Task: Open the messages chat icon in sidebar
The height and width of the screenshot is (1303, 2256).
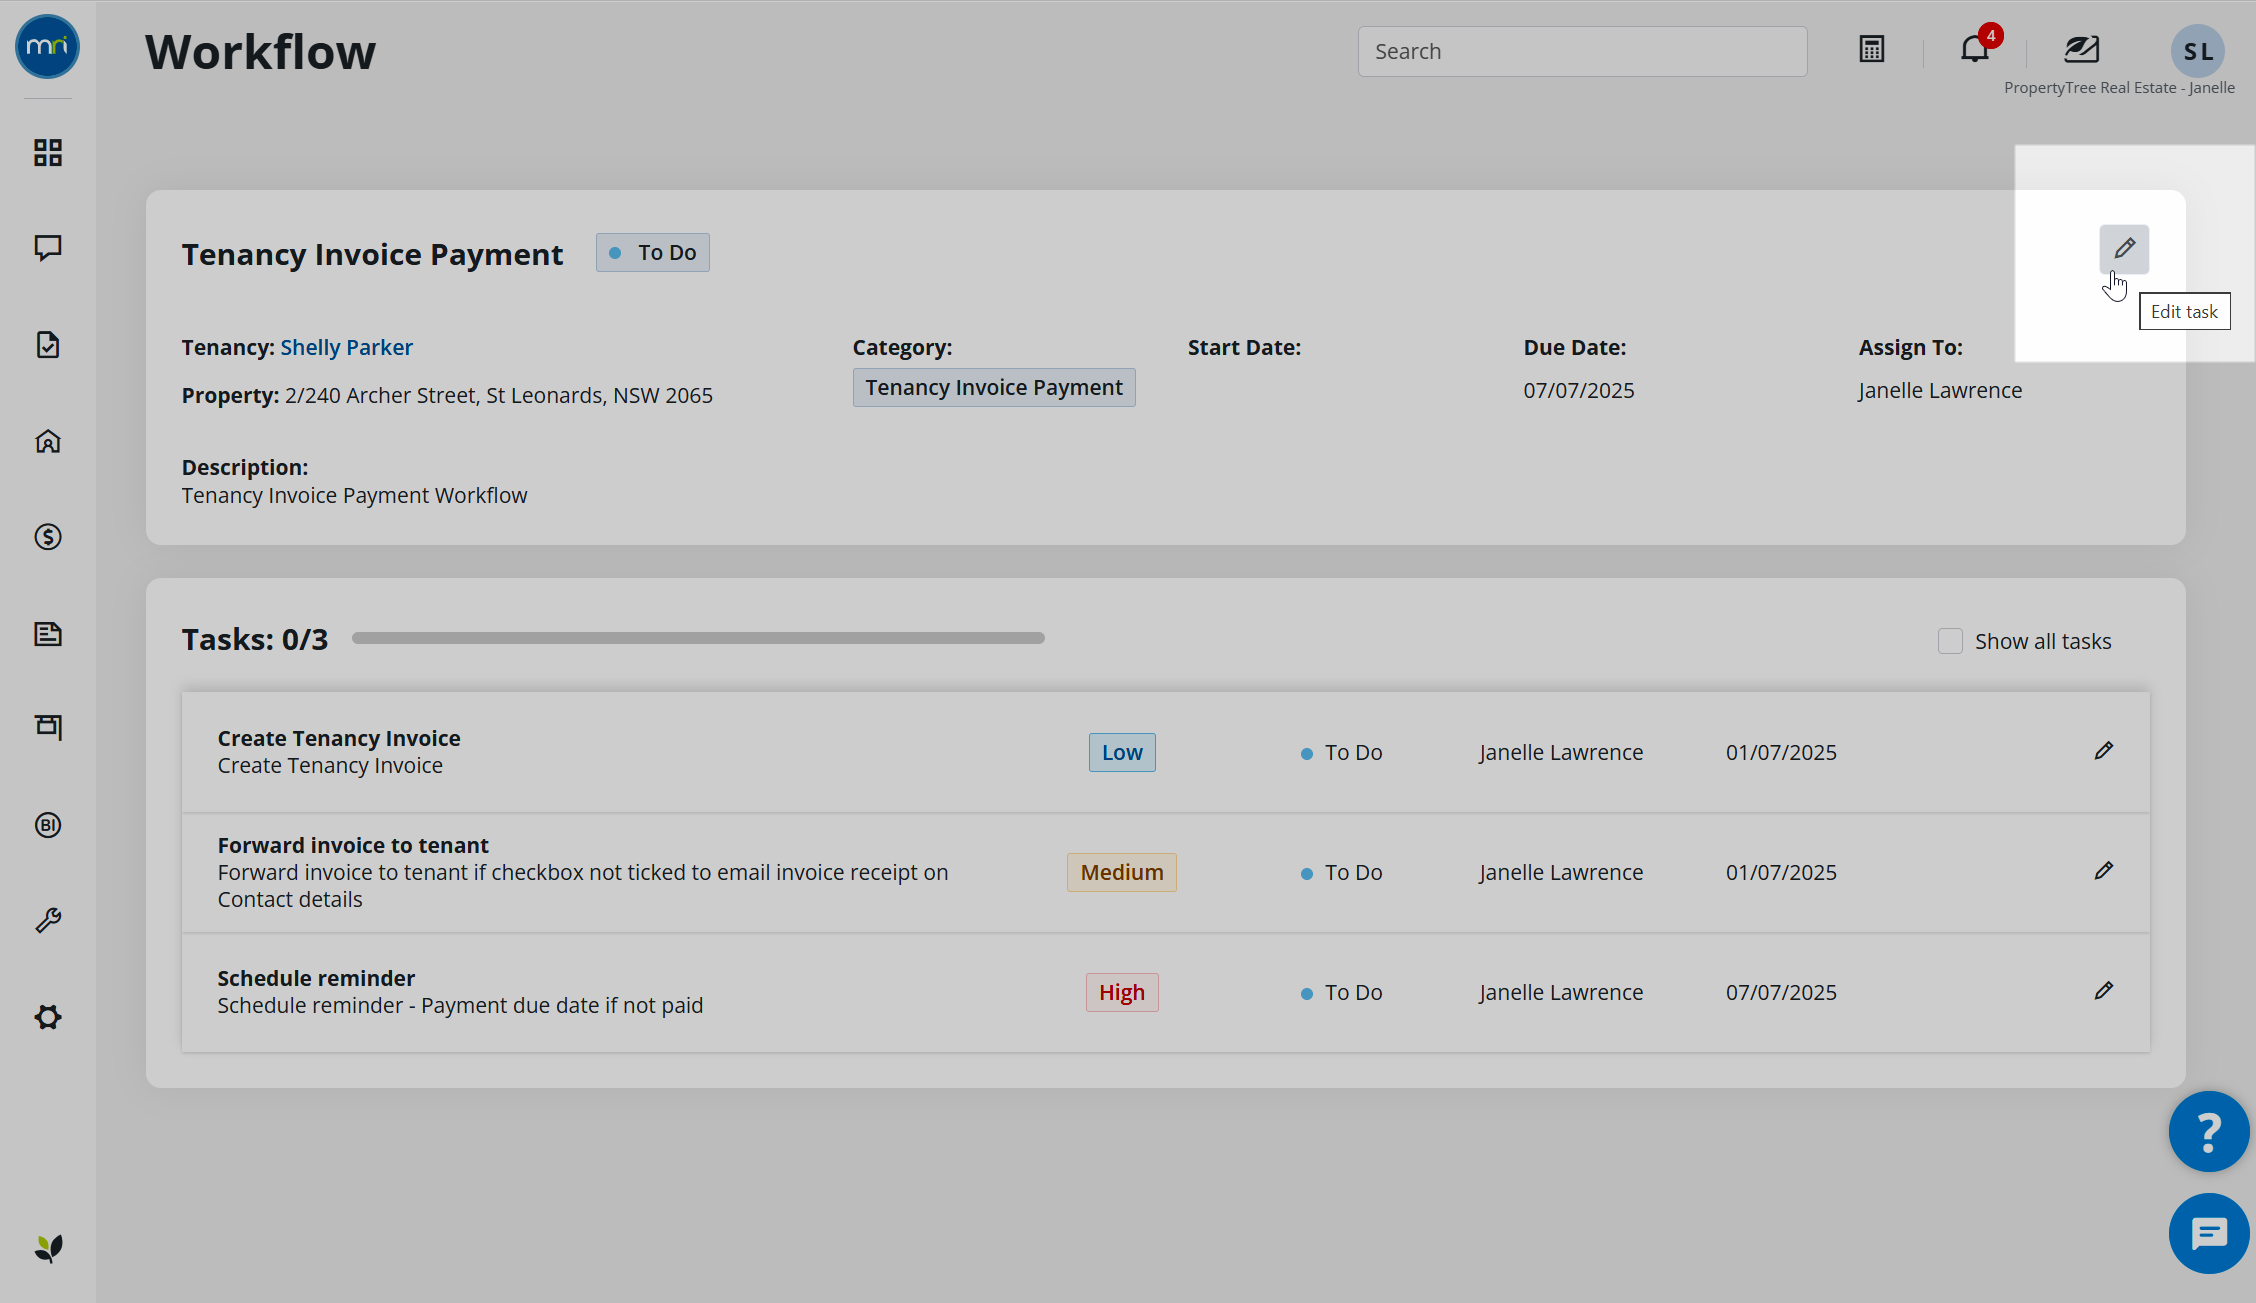Action: [x=48, y=248]
